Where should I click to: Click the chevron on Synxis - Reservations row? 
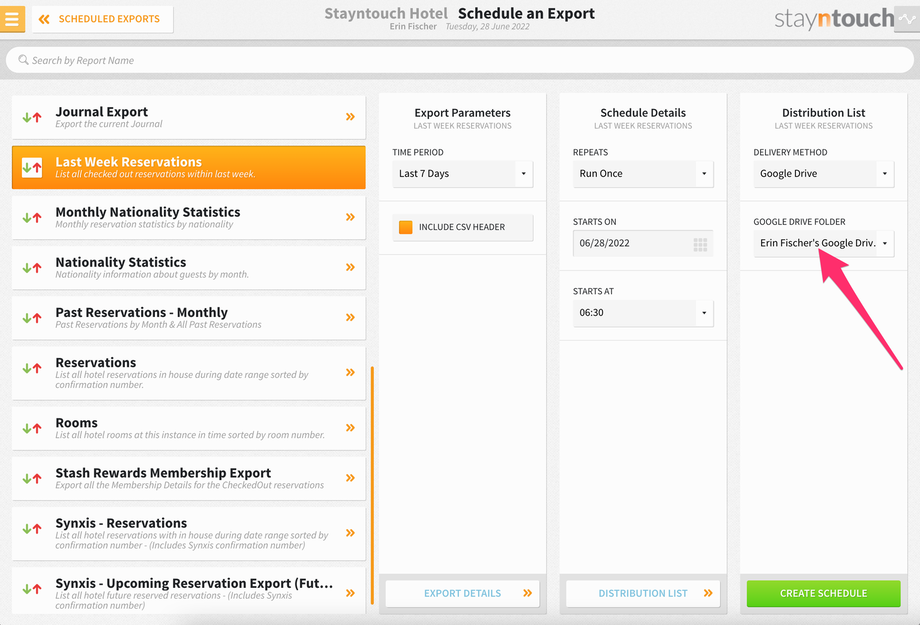click(x=350, y=533)
